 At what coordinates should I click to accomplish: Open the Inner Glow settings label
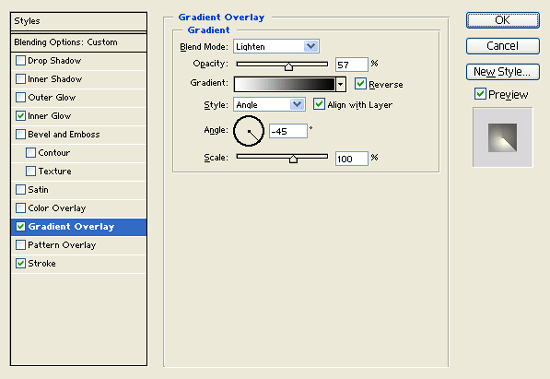49,116
